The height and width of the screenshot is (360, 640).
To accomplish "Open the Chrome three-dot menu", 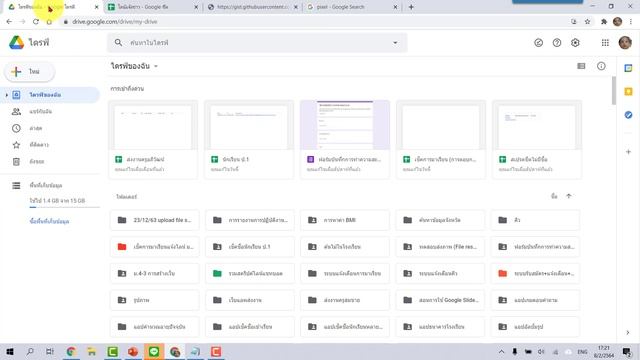I will [x=631, y=22].
